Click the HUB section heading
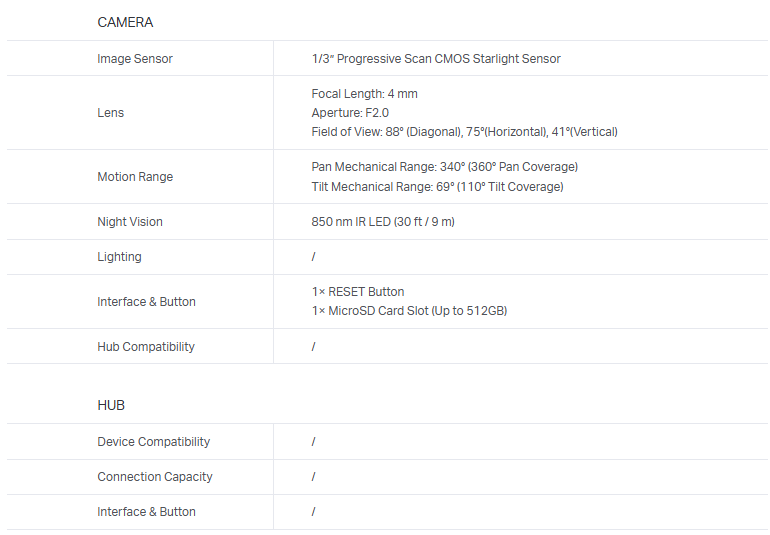 click(x=111, y=405)
